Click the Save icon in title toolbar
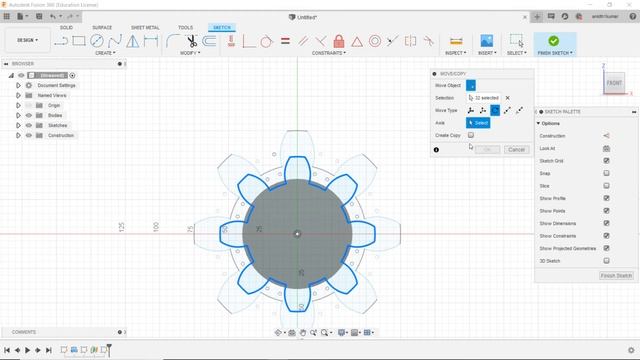This screenshot has width=640, height=360. tap(39, 16)
